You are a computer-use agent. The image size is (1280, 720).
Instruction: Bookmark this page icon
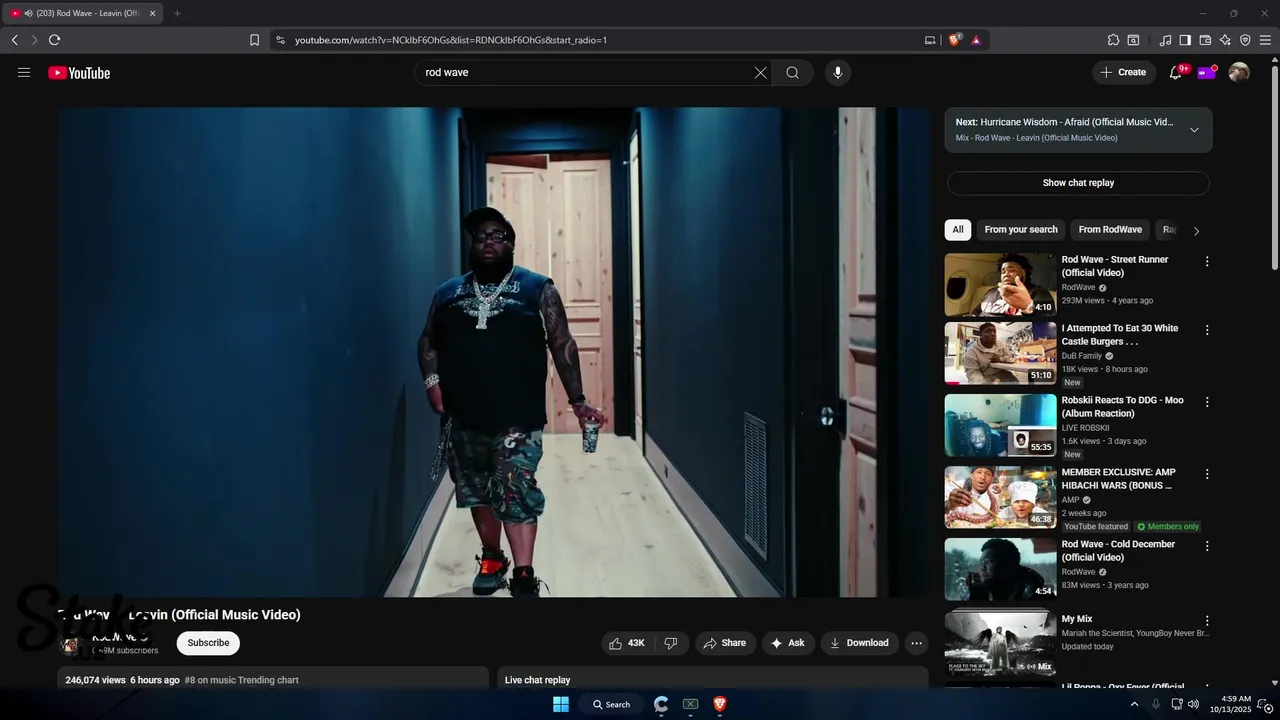[x=254, y=40]
